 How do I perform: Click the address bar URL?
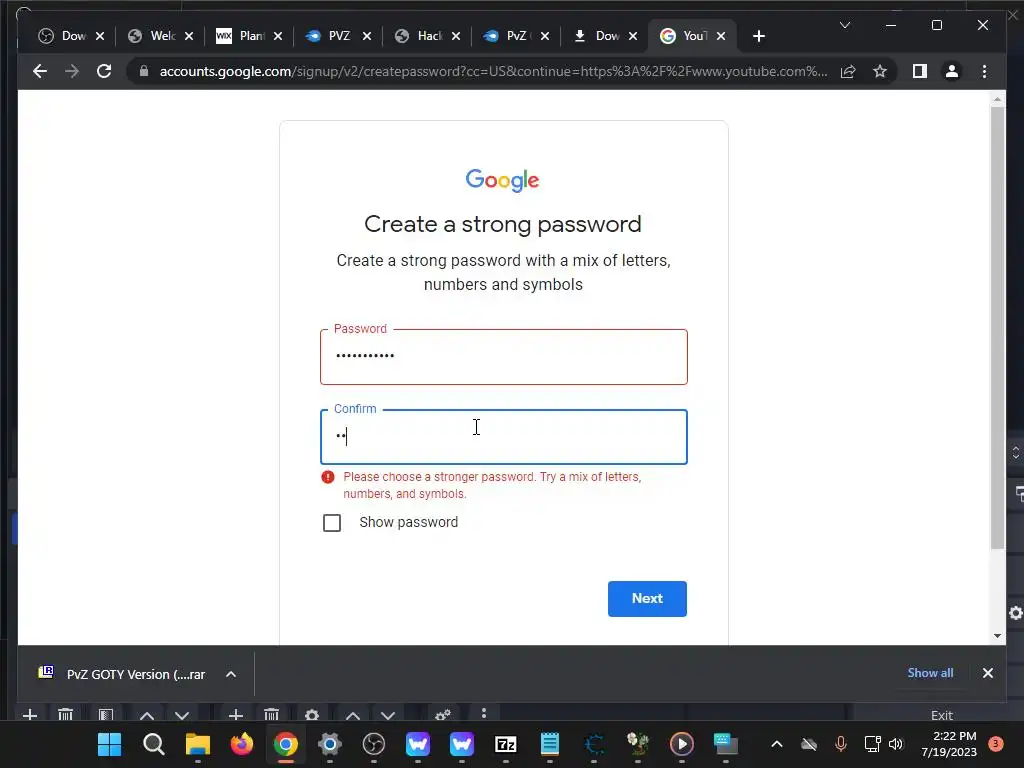point(493,71)
